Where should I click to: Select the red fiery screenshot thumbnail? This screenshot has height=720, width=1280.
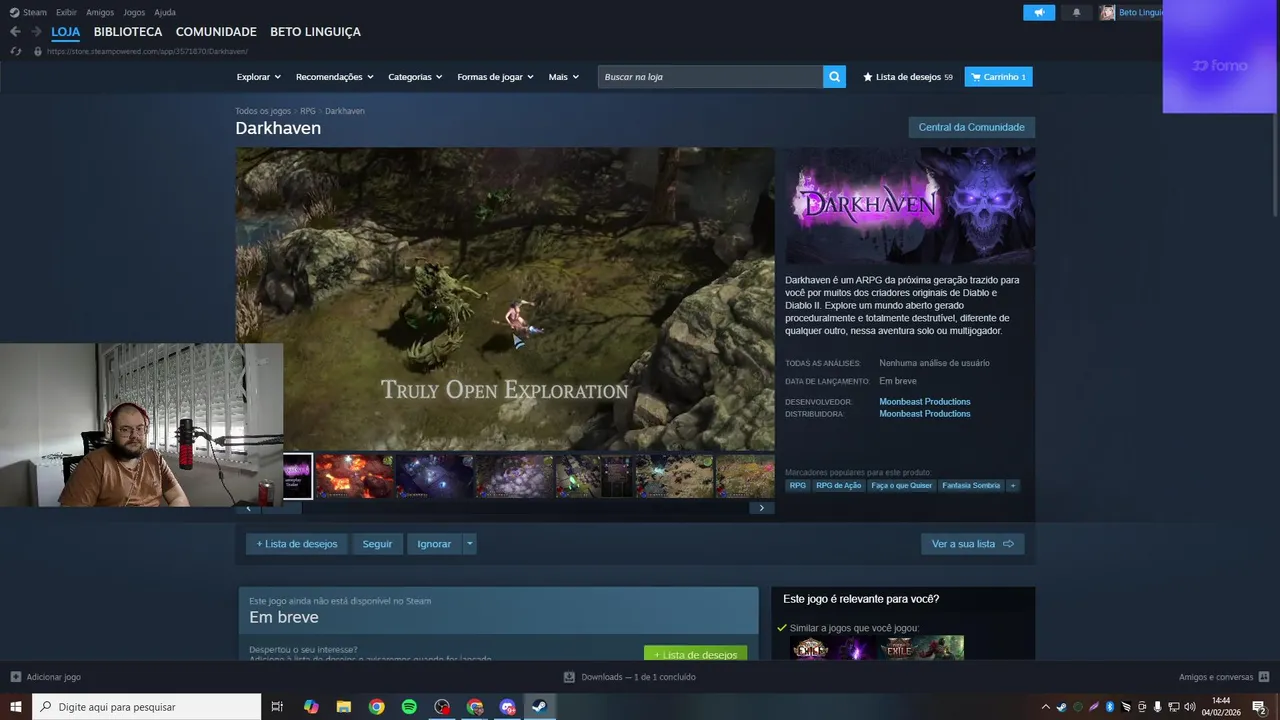pyautogui.click(x=354, y=476)
